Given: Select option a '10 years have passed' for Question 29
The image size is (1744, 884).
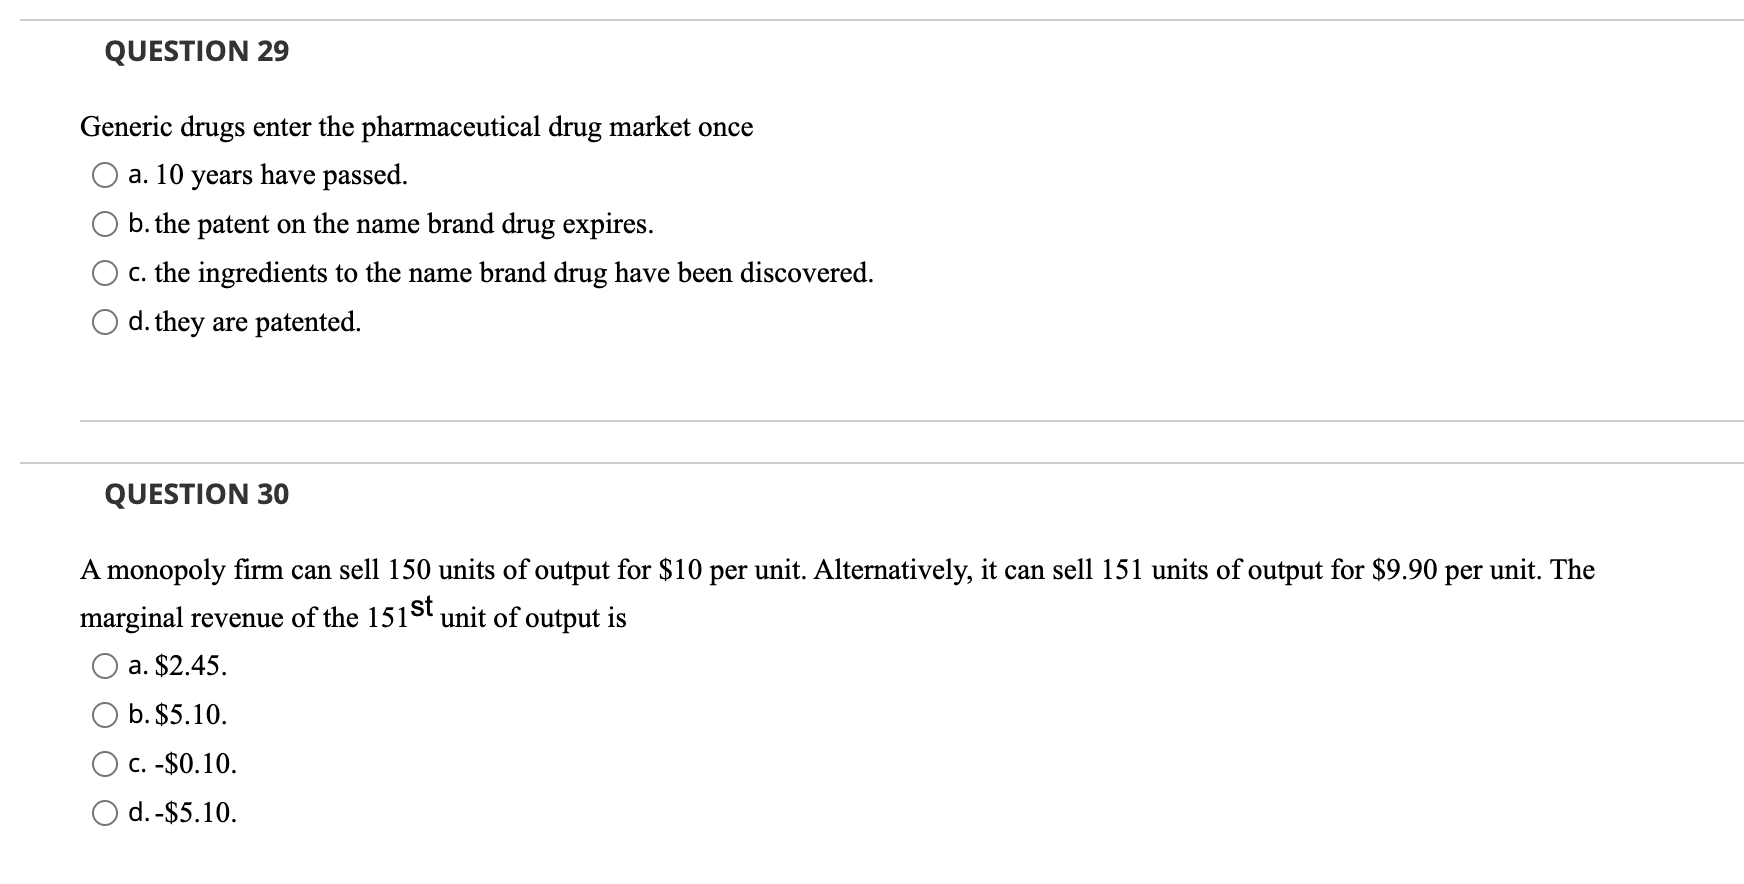Looking at the screenshot, I should pos(104,175).
